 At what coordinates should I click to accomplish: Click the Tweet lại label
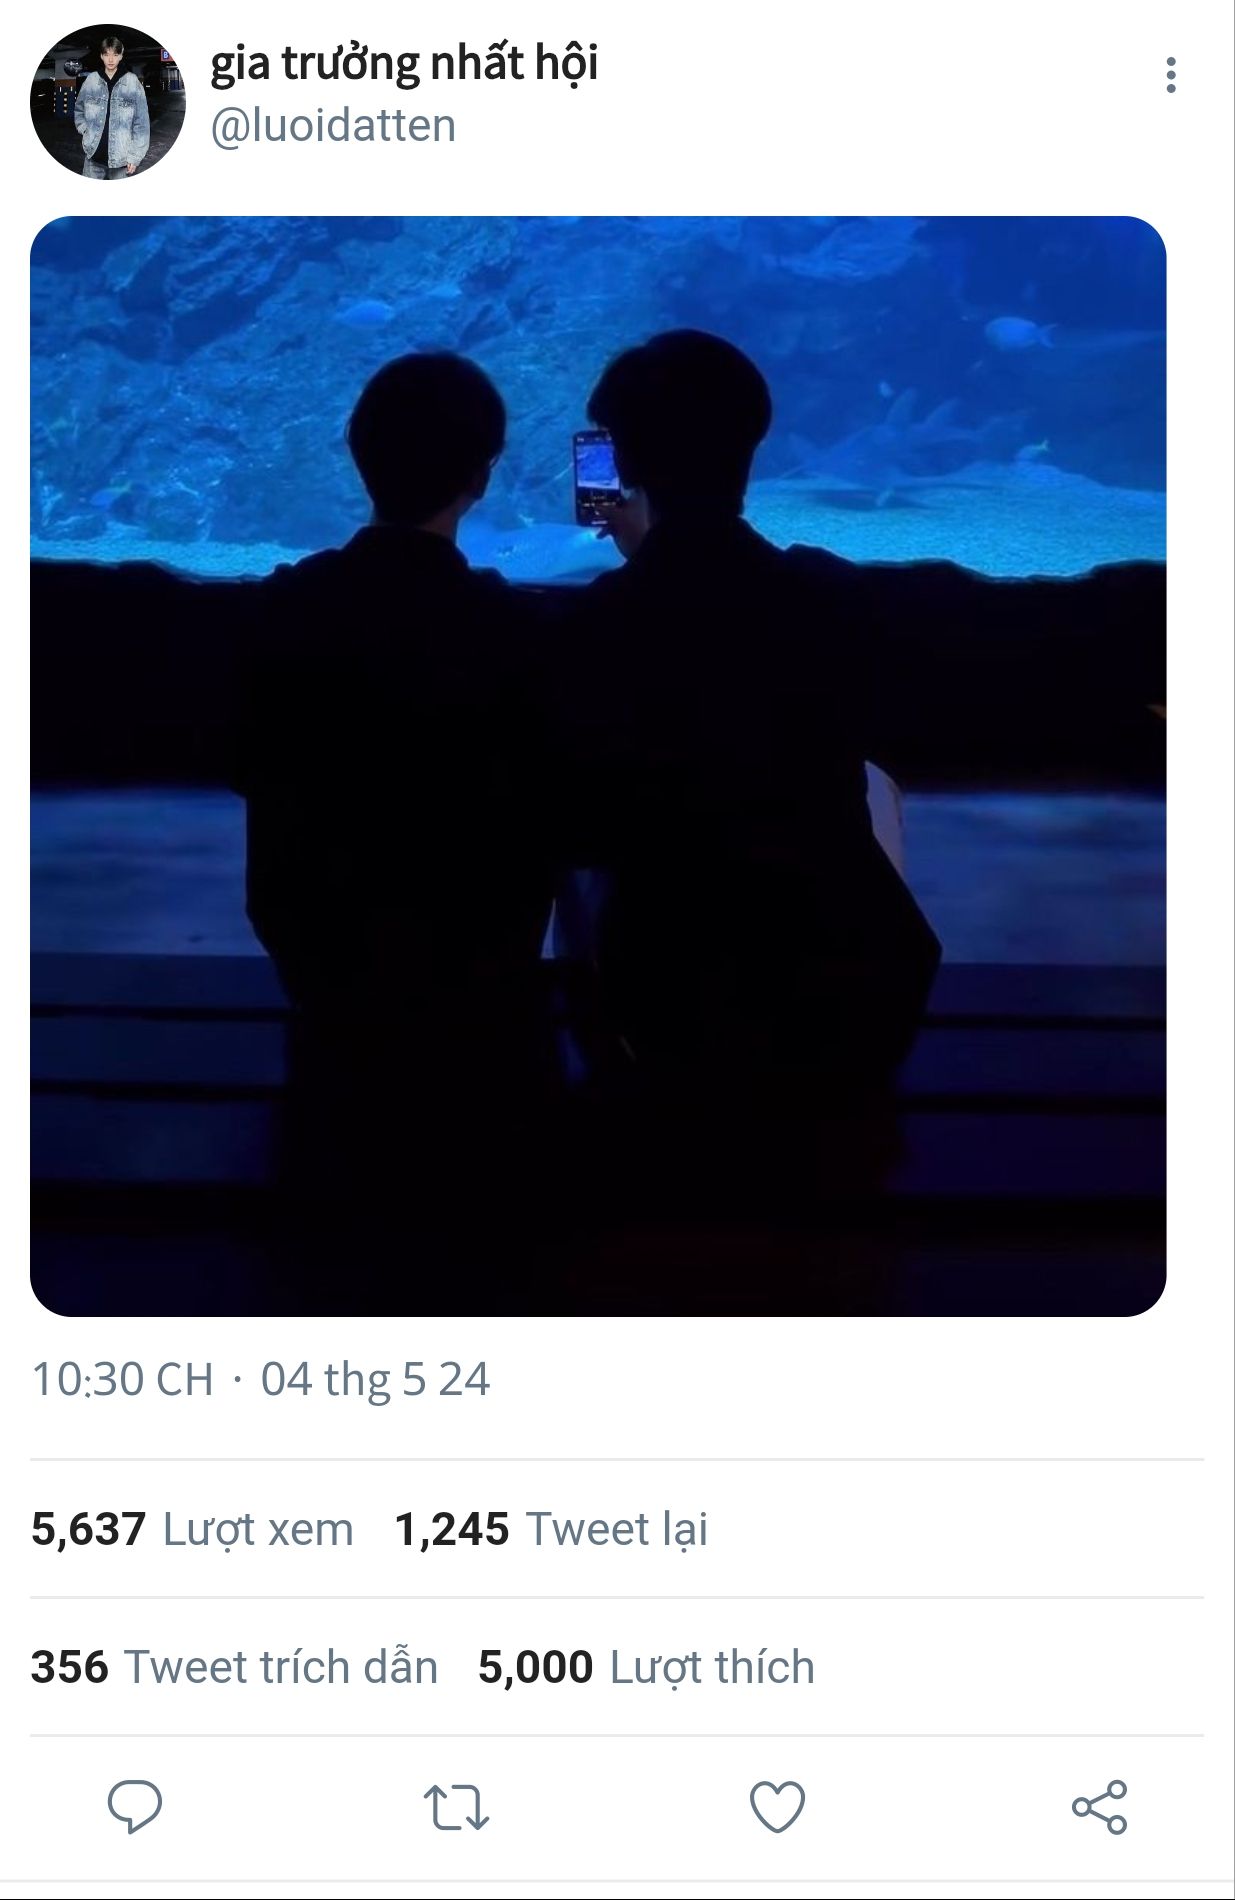tap(617, 1529)
